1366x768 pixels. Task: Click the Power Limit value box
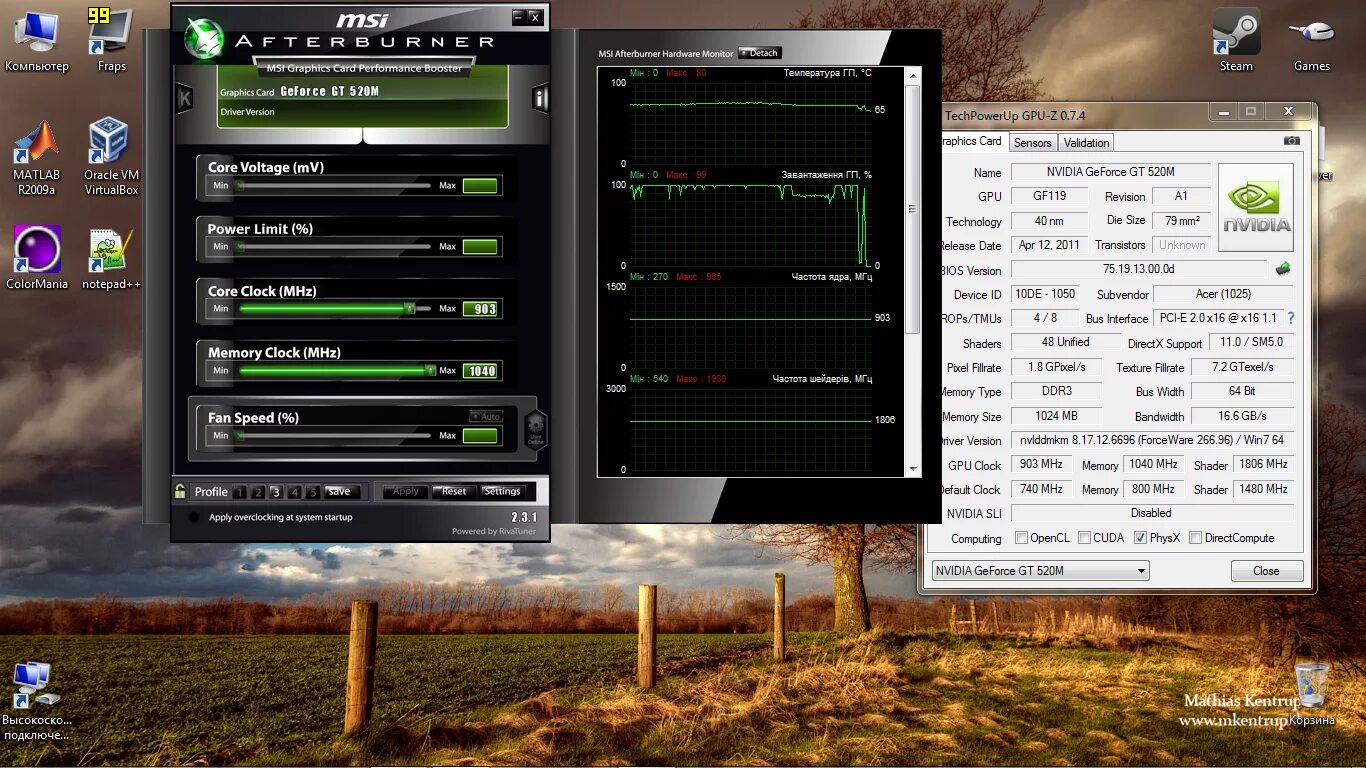[x=480, y=247]
